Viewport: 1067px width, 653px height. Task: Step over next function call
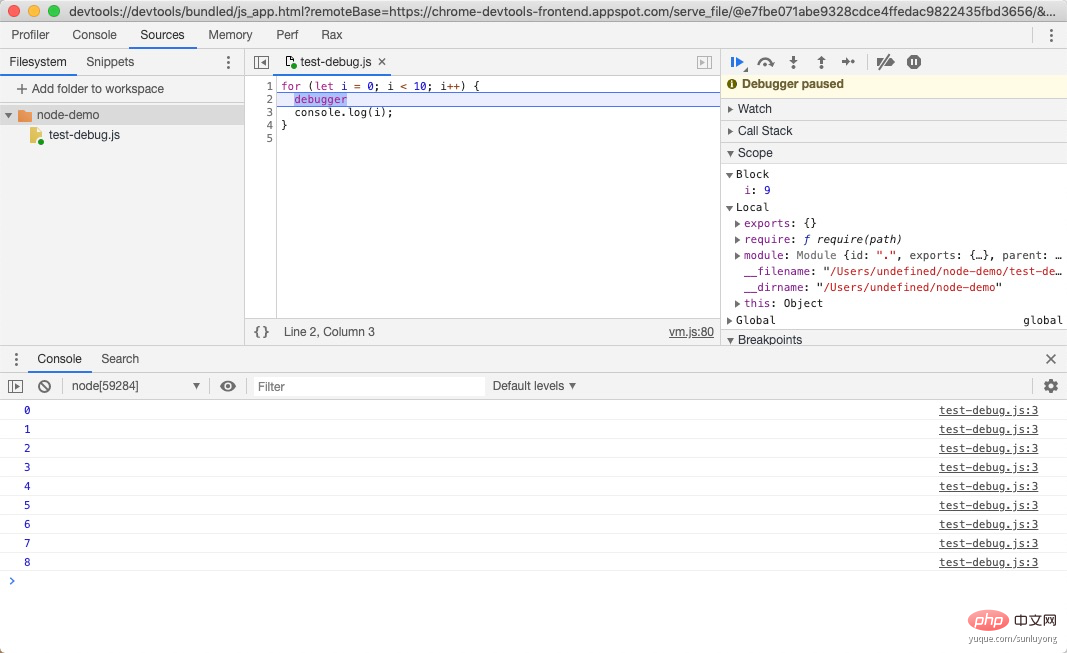[x=766, y=62]
